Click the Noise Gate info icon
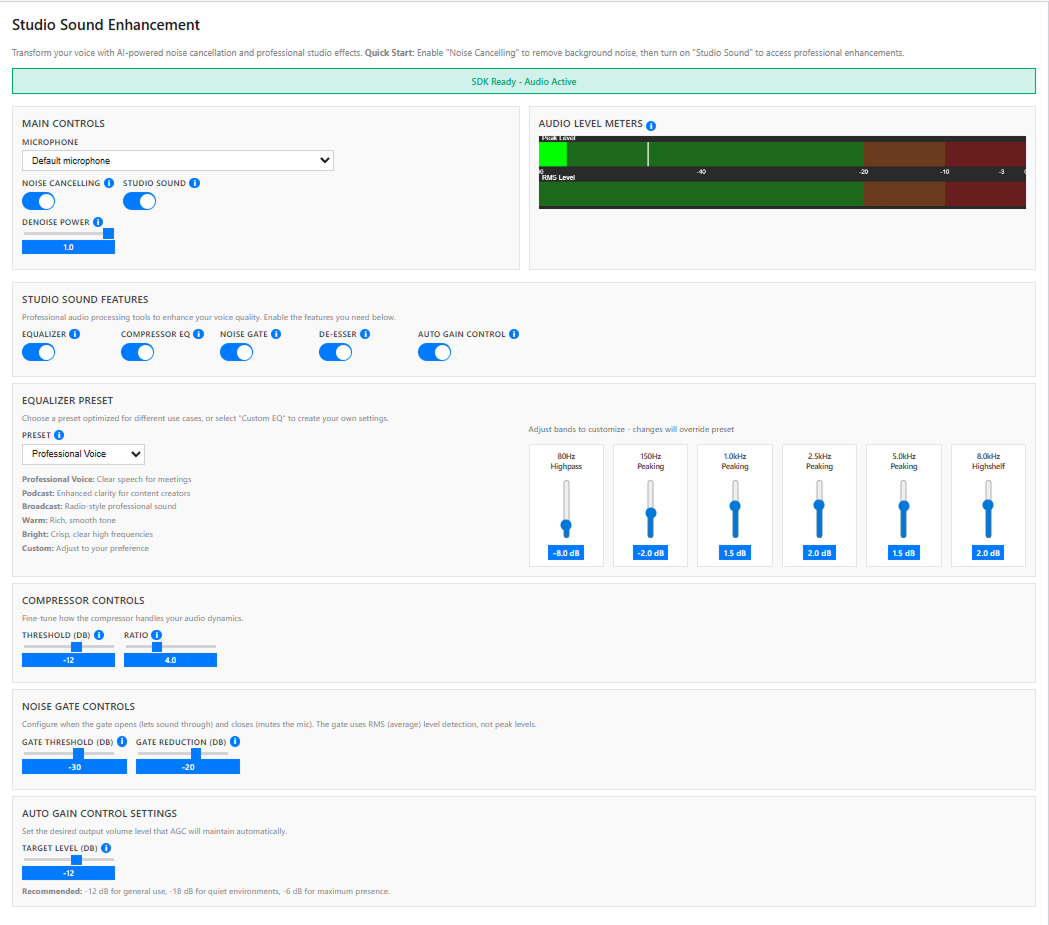Image resolution: width=1049 pixels, height=925 pixels. pos(276,334)
